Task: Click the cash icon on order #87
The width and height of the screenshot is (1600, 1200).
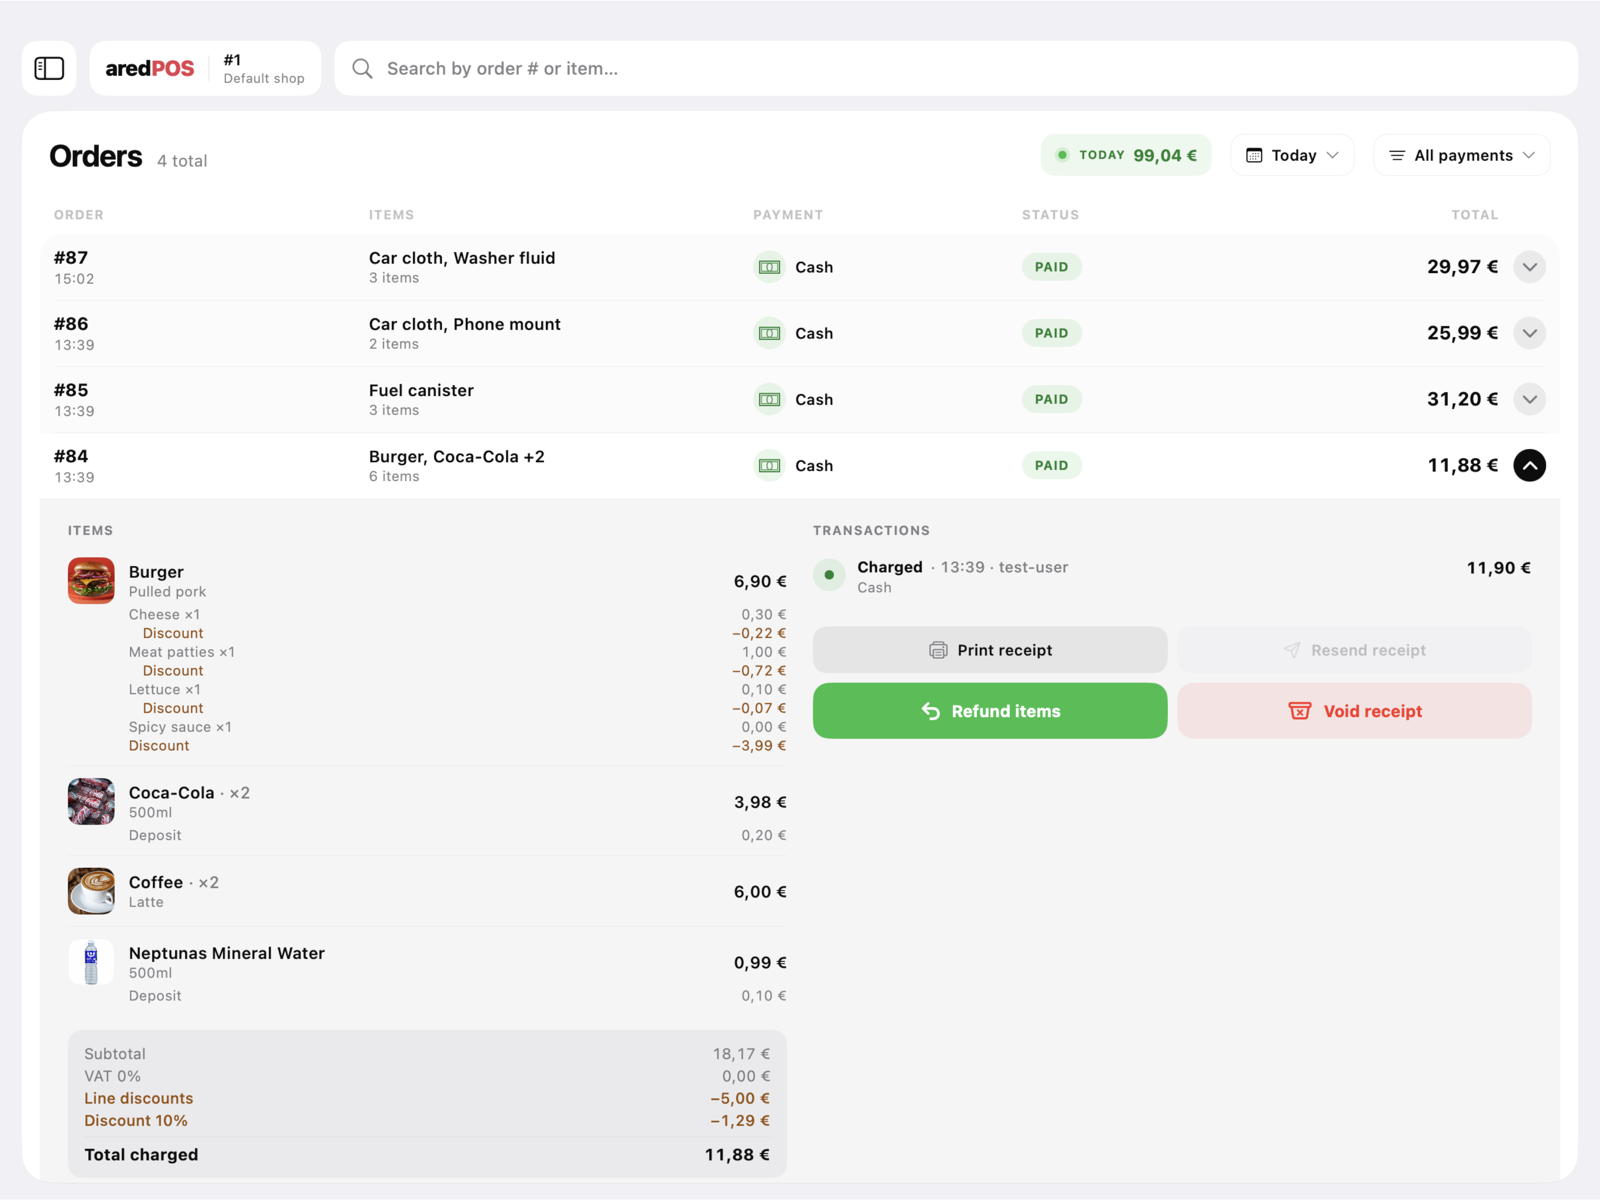Action: tap(769, 267)
